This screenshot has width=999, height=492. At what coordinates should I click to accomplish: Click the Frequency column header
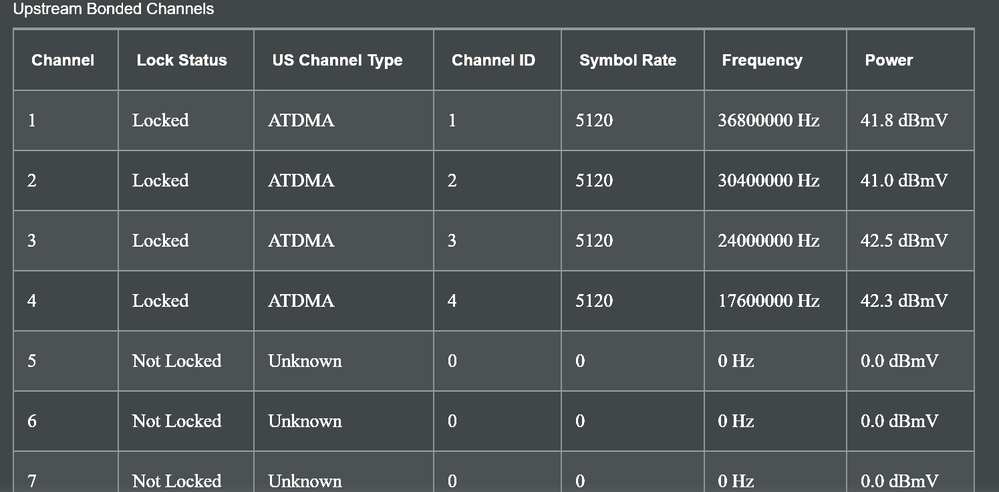coord(761,60)
